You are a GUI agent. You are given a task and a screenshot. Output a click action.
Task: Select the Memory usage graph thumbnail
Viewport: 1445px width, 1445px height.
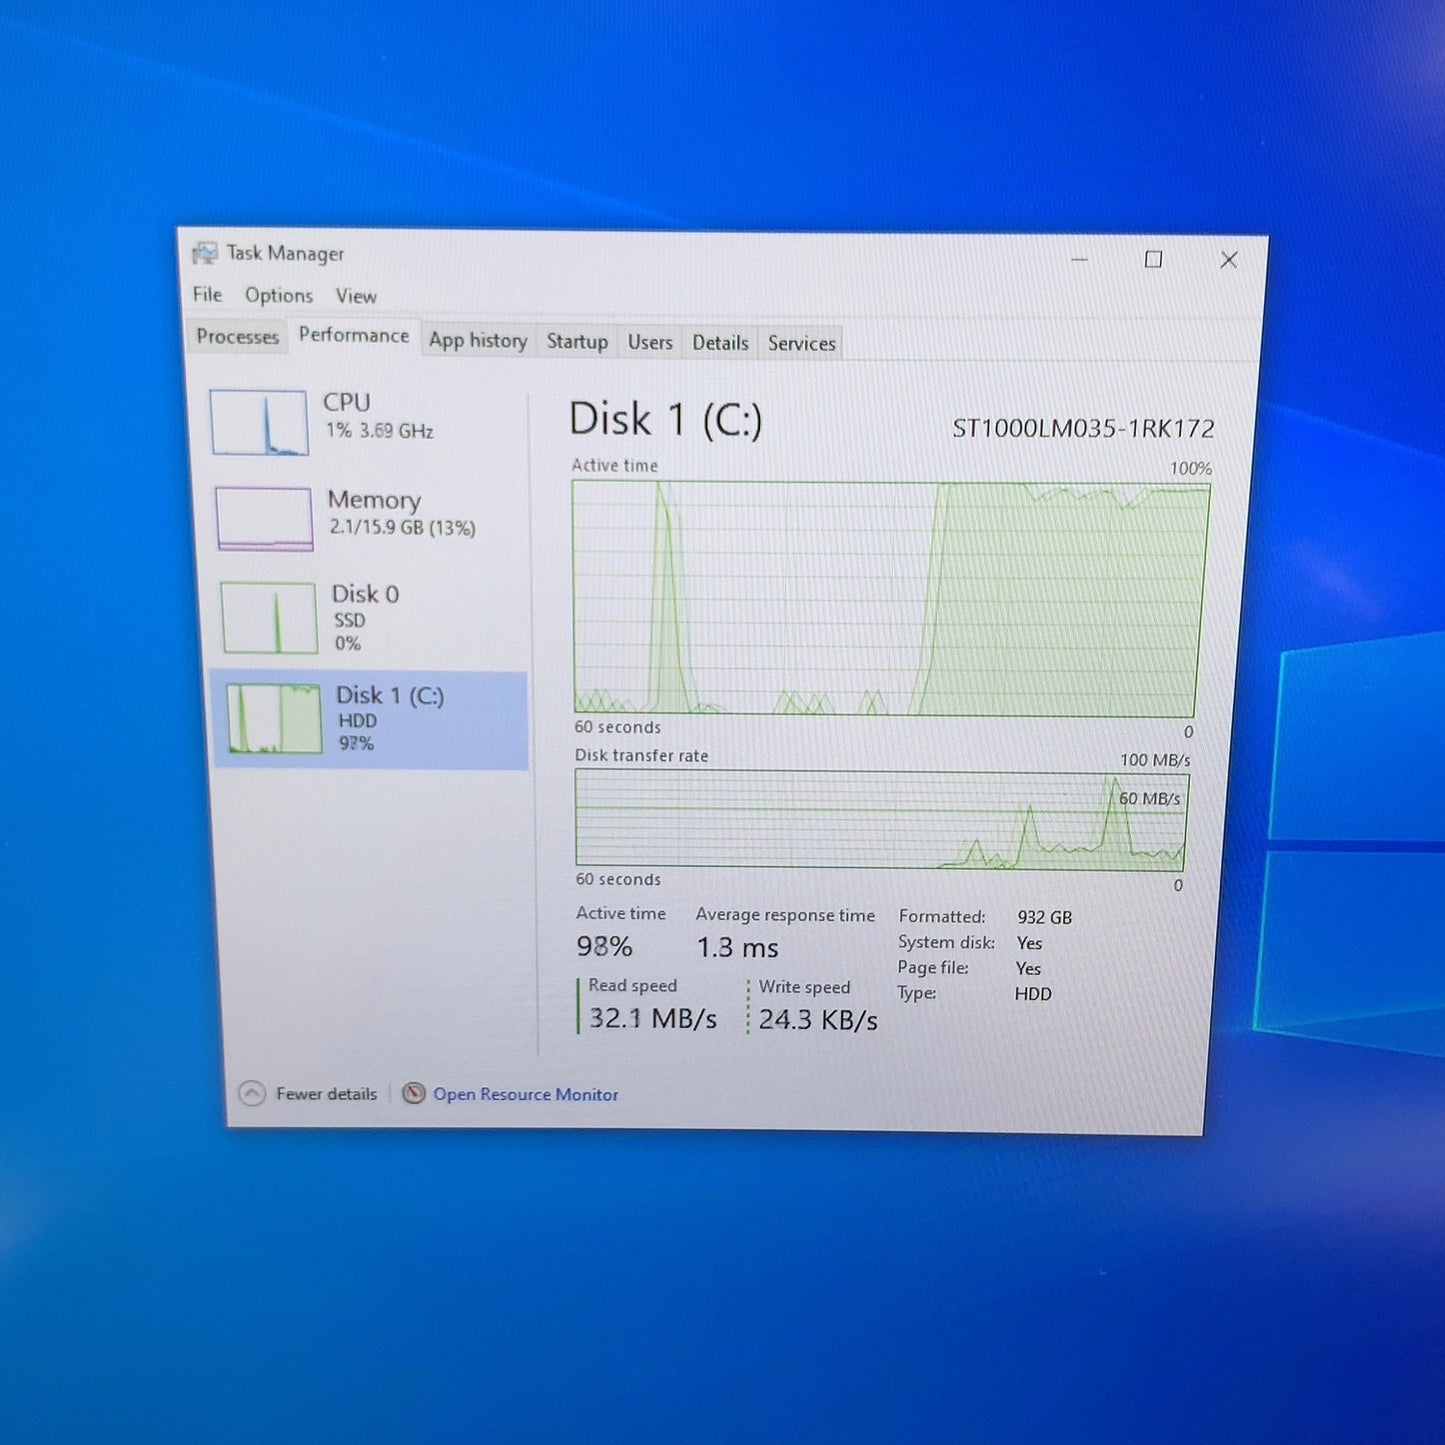click(265, 518)
